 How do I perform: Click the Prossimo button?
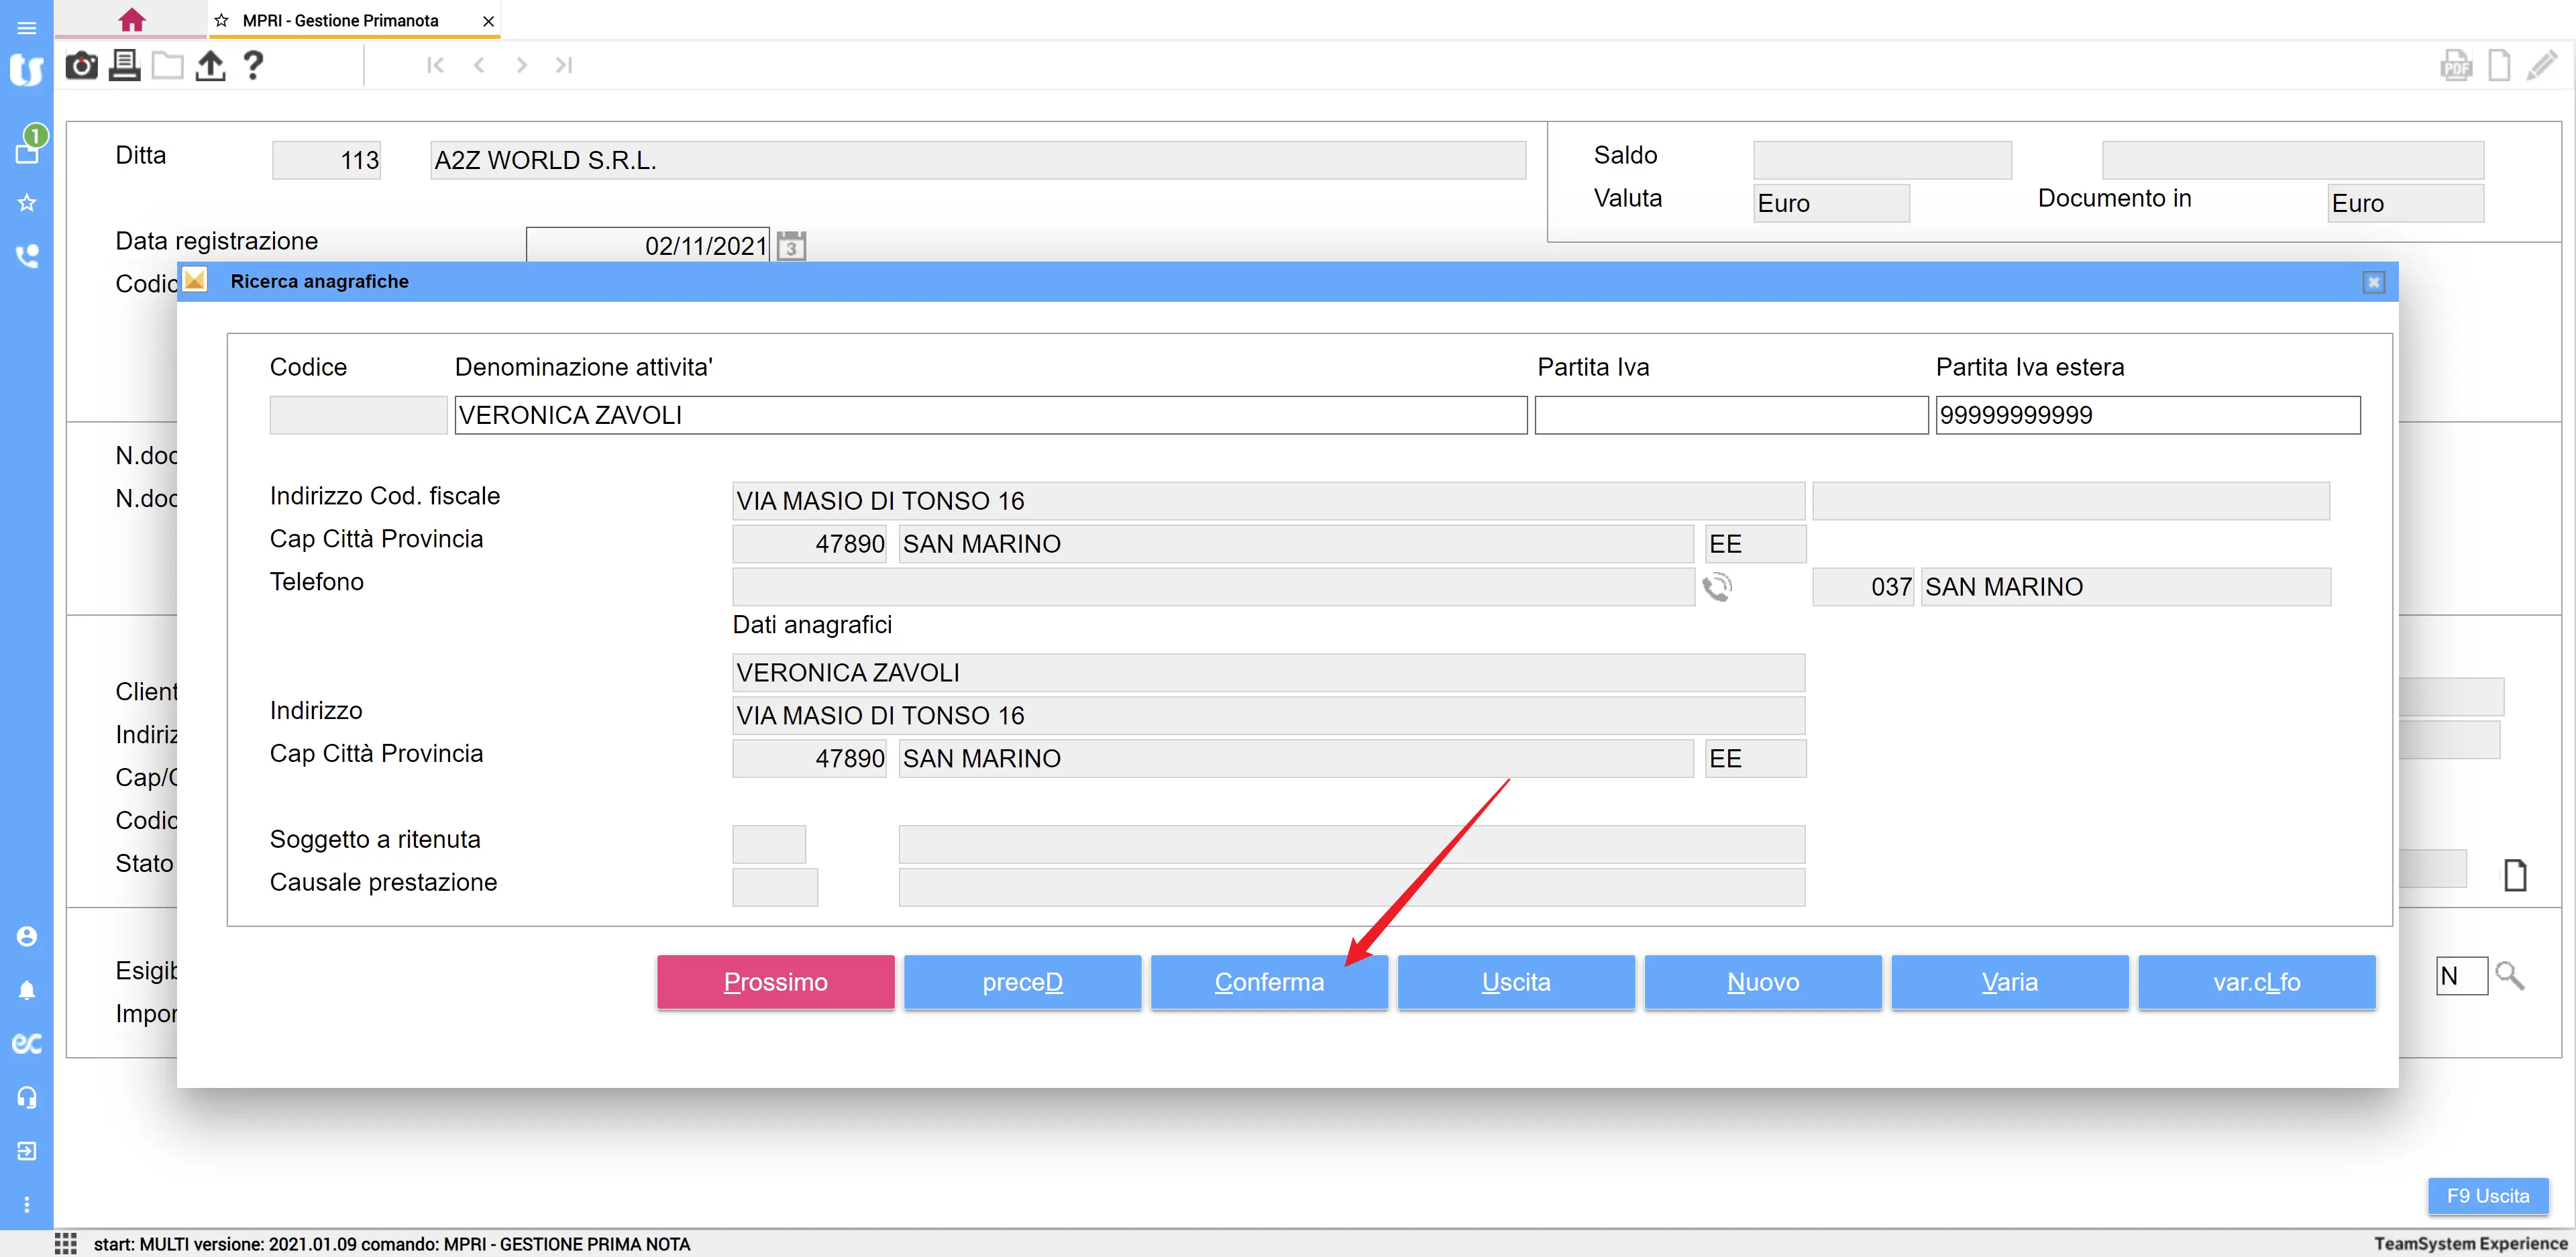click(x=775, y=982)
